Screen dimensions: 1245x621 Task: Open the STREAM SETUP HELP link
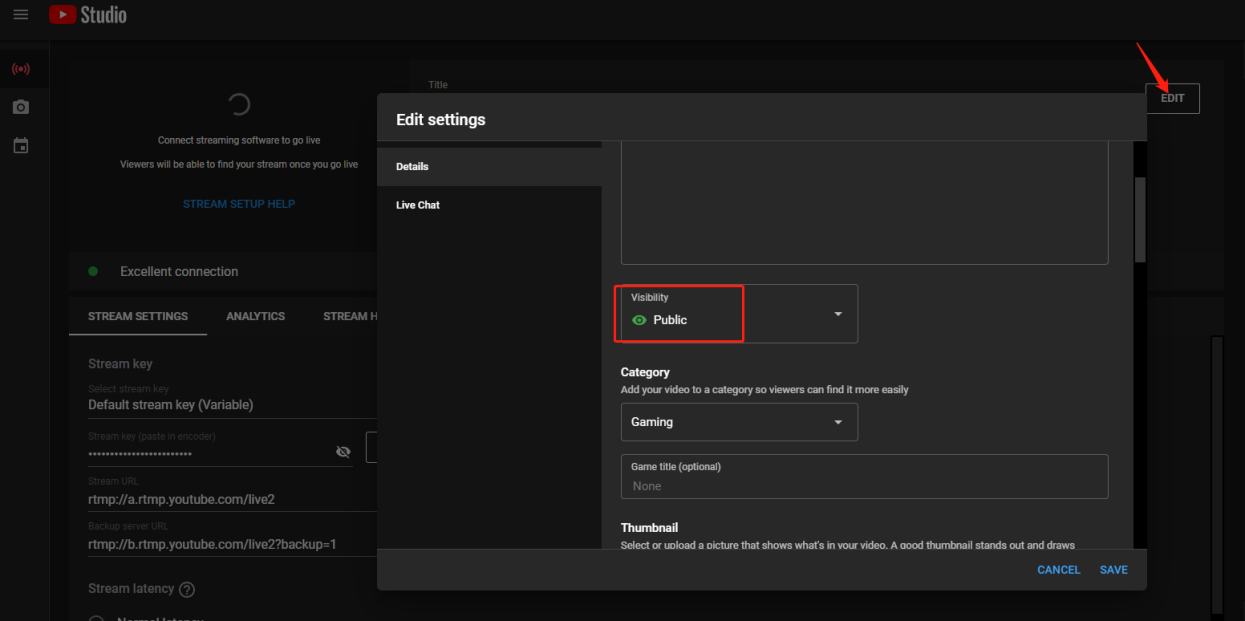coord(239,204)
